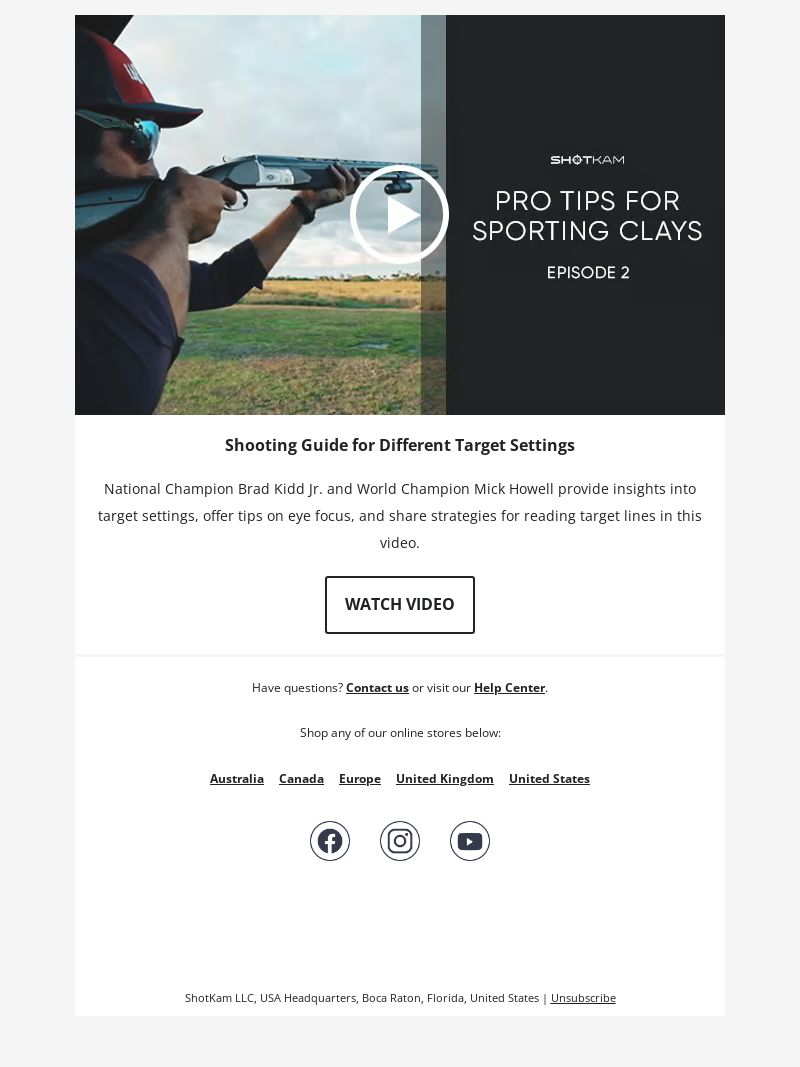Click the ShotKam LLC address text
Image resolution: width=800 pixels, height=1067 pixels.
[x=362, y=998]
